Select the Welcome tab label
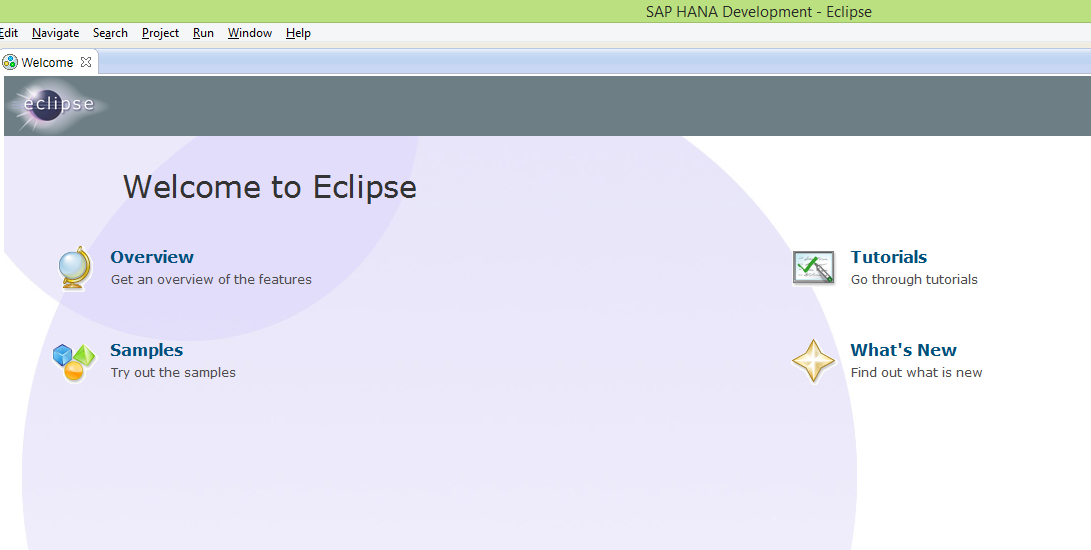The width and height of the screenshot is (1091, 550). [x=47, y=62]
